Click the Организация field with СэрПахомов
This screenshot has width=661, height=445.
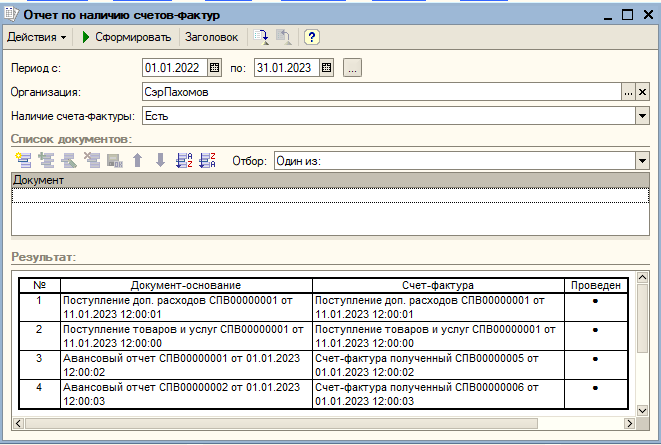click(382, 92)
